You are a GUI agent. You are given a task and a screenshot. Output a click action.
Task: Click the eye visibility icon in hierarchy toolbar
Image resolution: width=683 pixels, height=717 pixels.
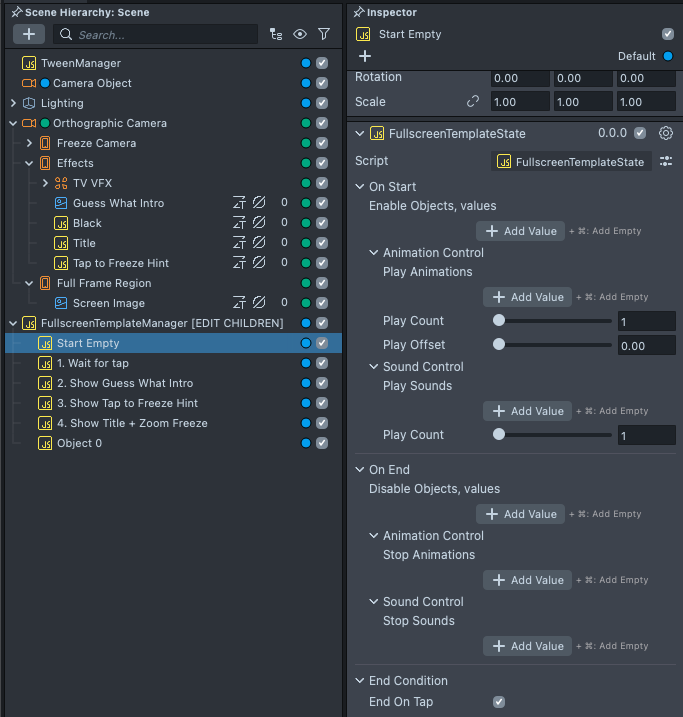[x=300, y=34]
